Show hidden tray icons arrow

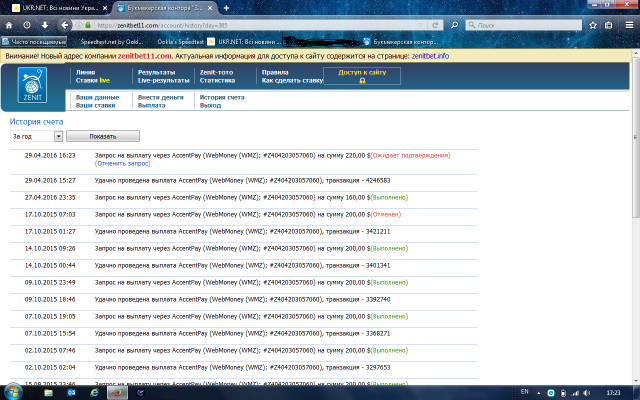click(538, 393)
